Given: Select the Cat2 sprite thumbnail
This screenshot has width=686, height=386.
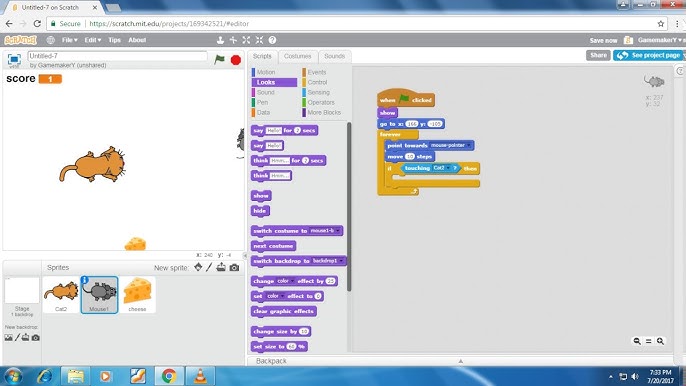Looking at the screenshot, I should 61,295.
